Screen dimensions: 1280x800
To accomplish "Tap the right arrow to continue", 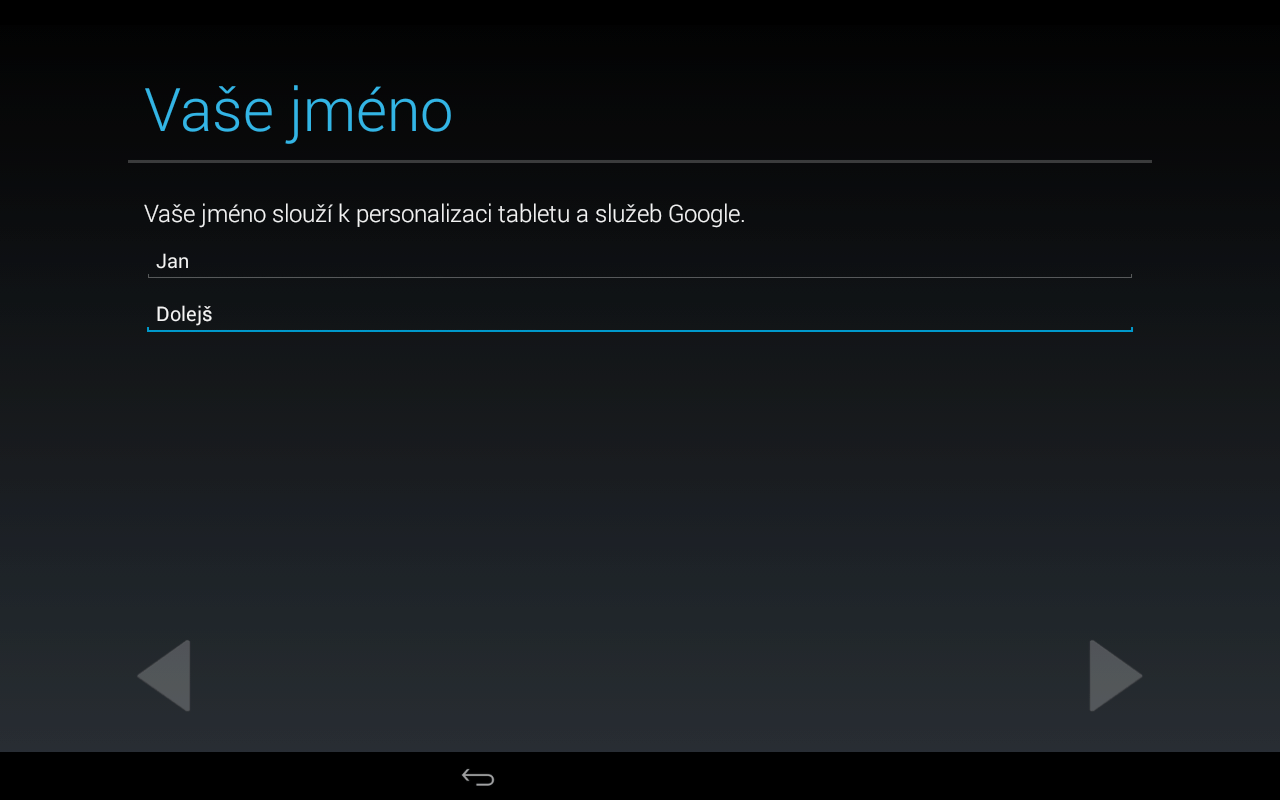I will [x=1116, y=676].
